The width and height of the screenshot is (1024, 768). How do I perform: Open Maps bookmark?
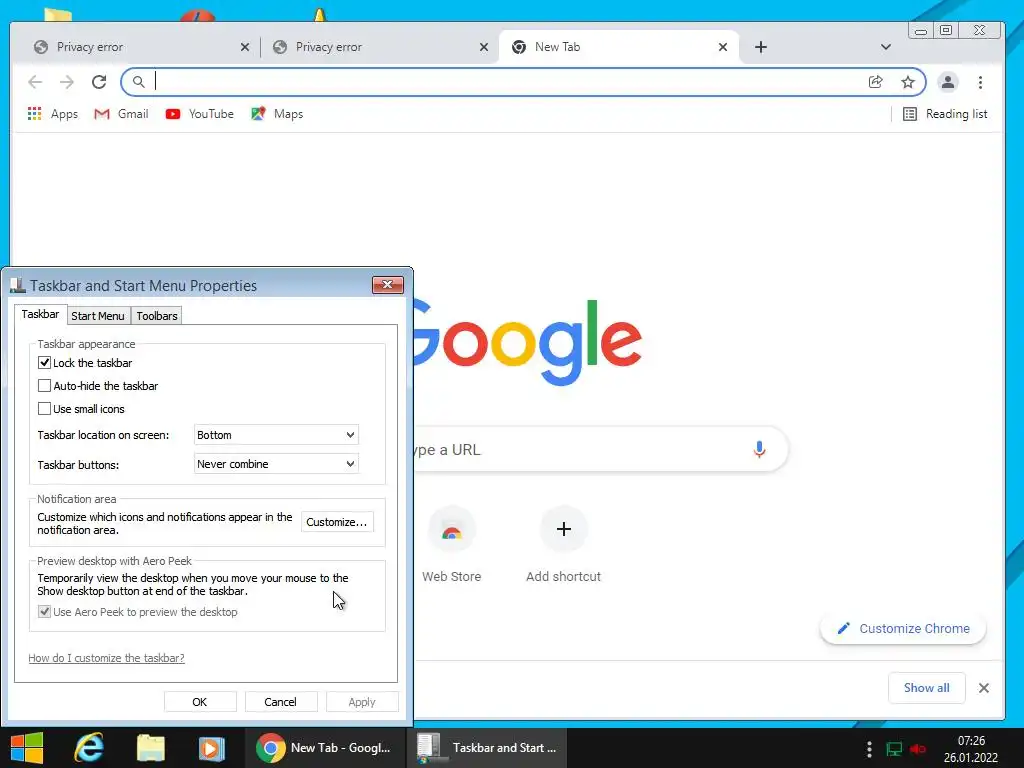pyautogui.click(x=277, y=114)
